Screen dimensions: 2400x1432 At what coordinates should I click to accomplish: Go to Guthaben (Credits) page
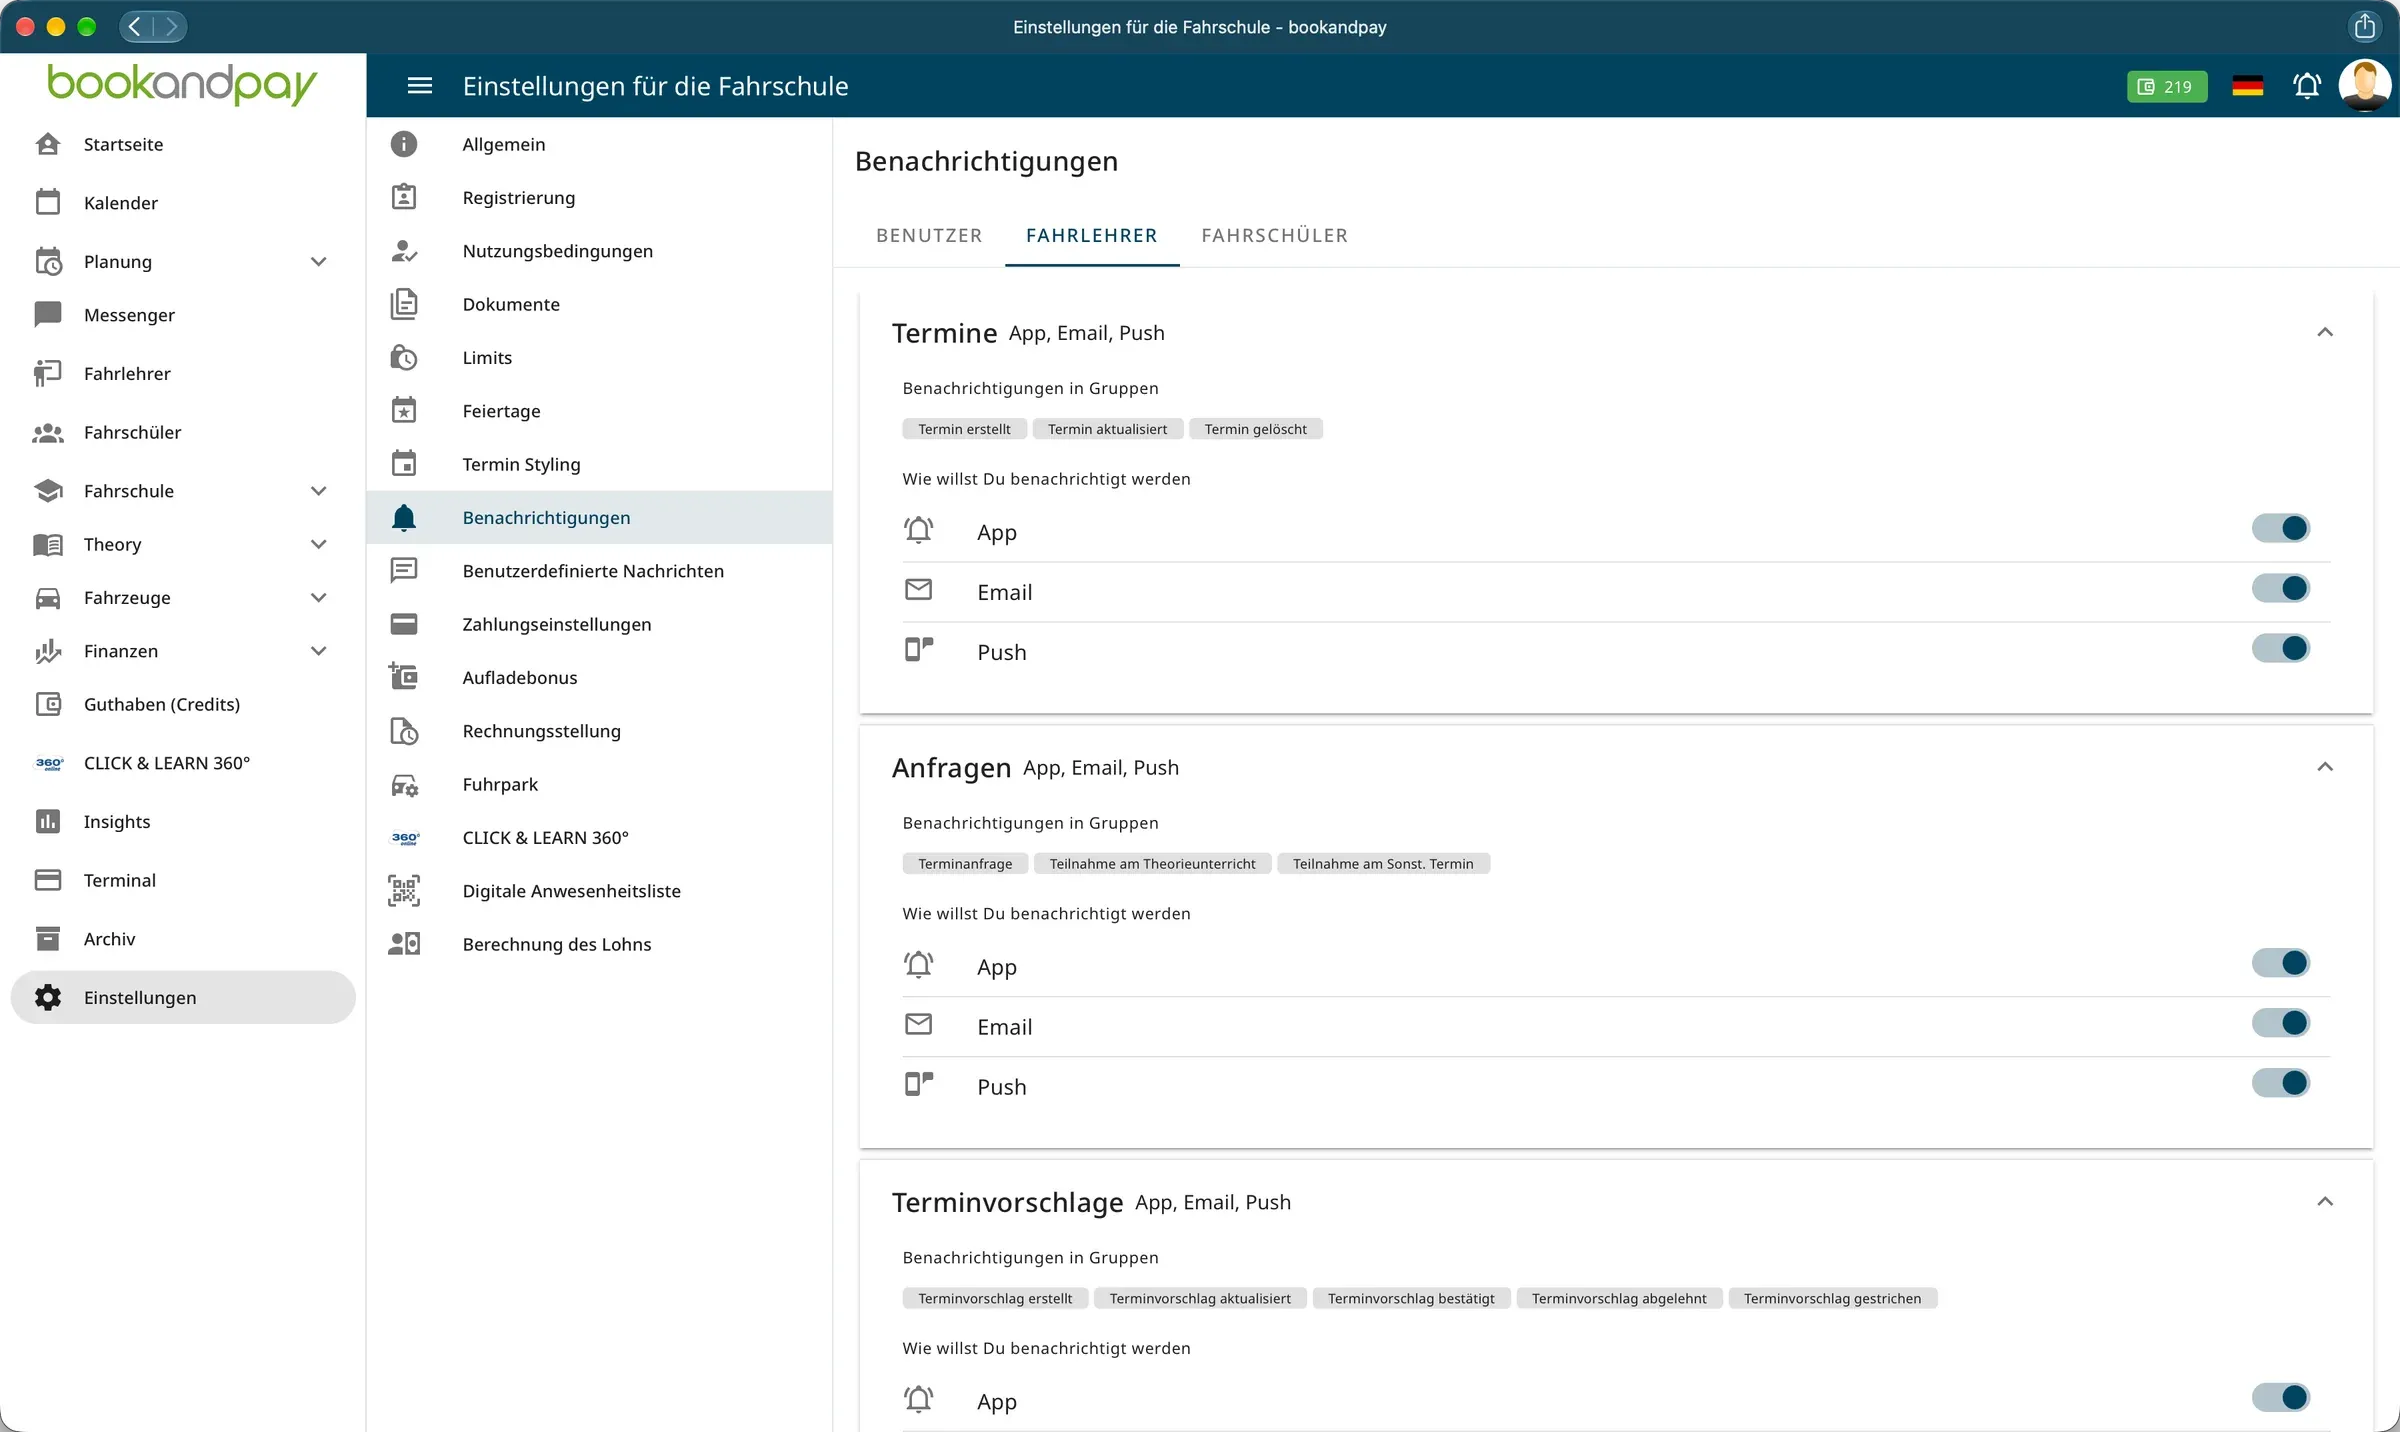pos(183,704)
